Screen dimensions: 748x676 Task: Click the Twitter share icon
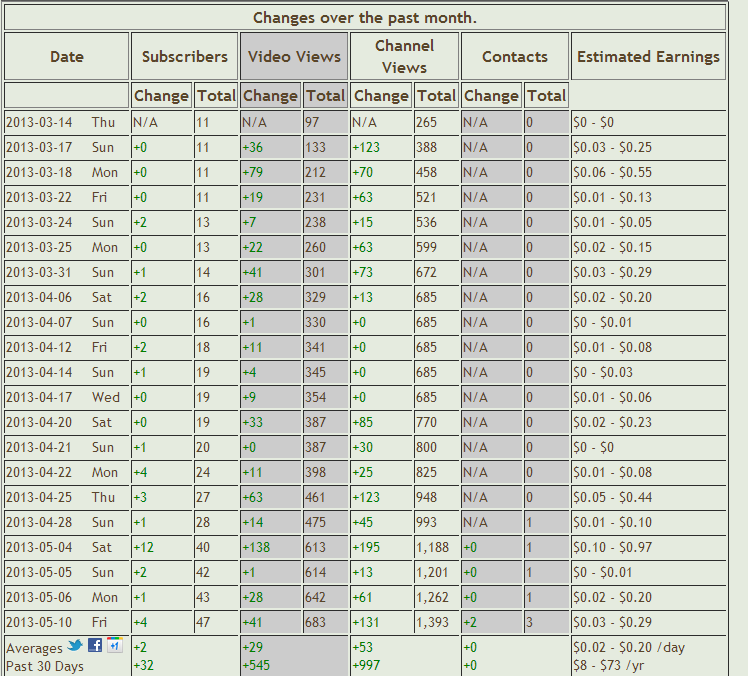tap(75, 645)
